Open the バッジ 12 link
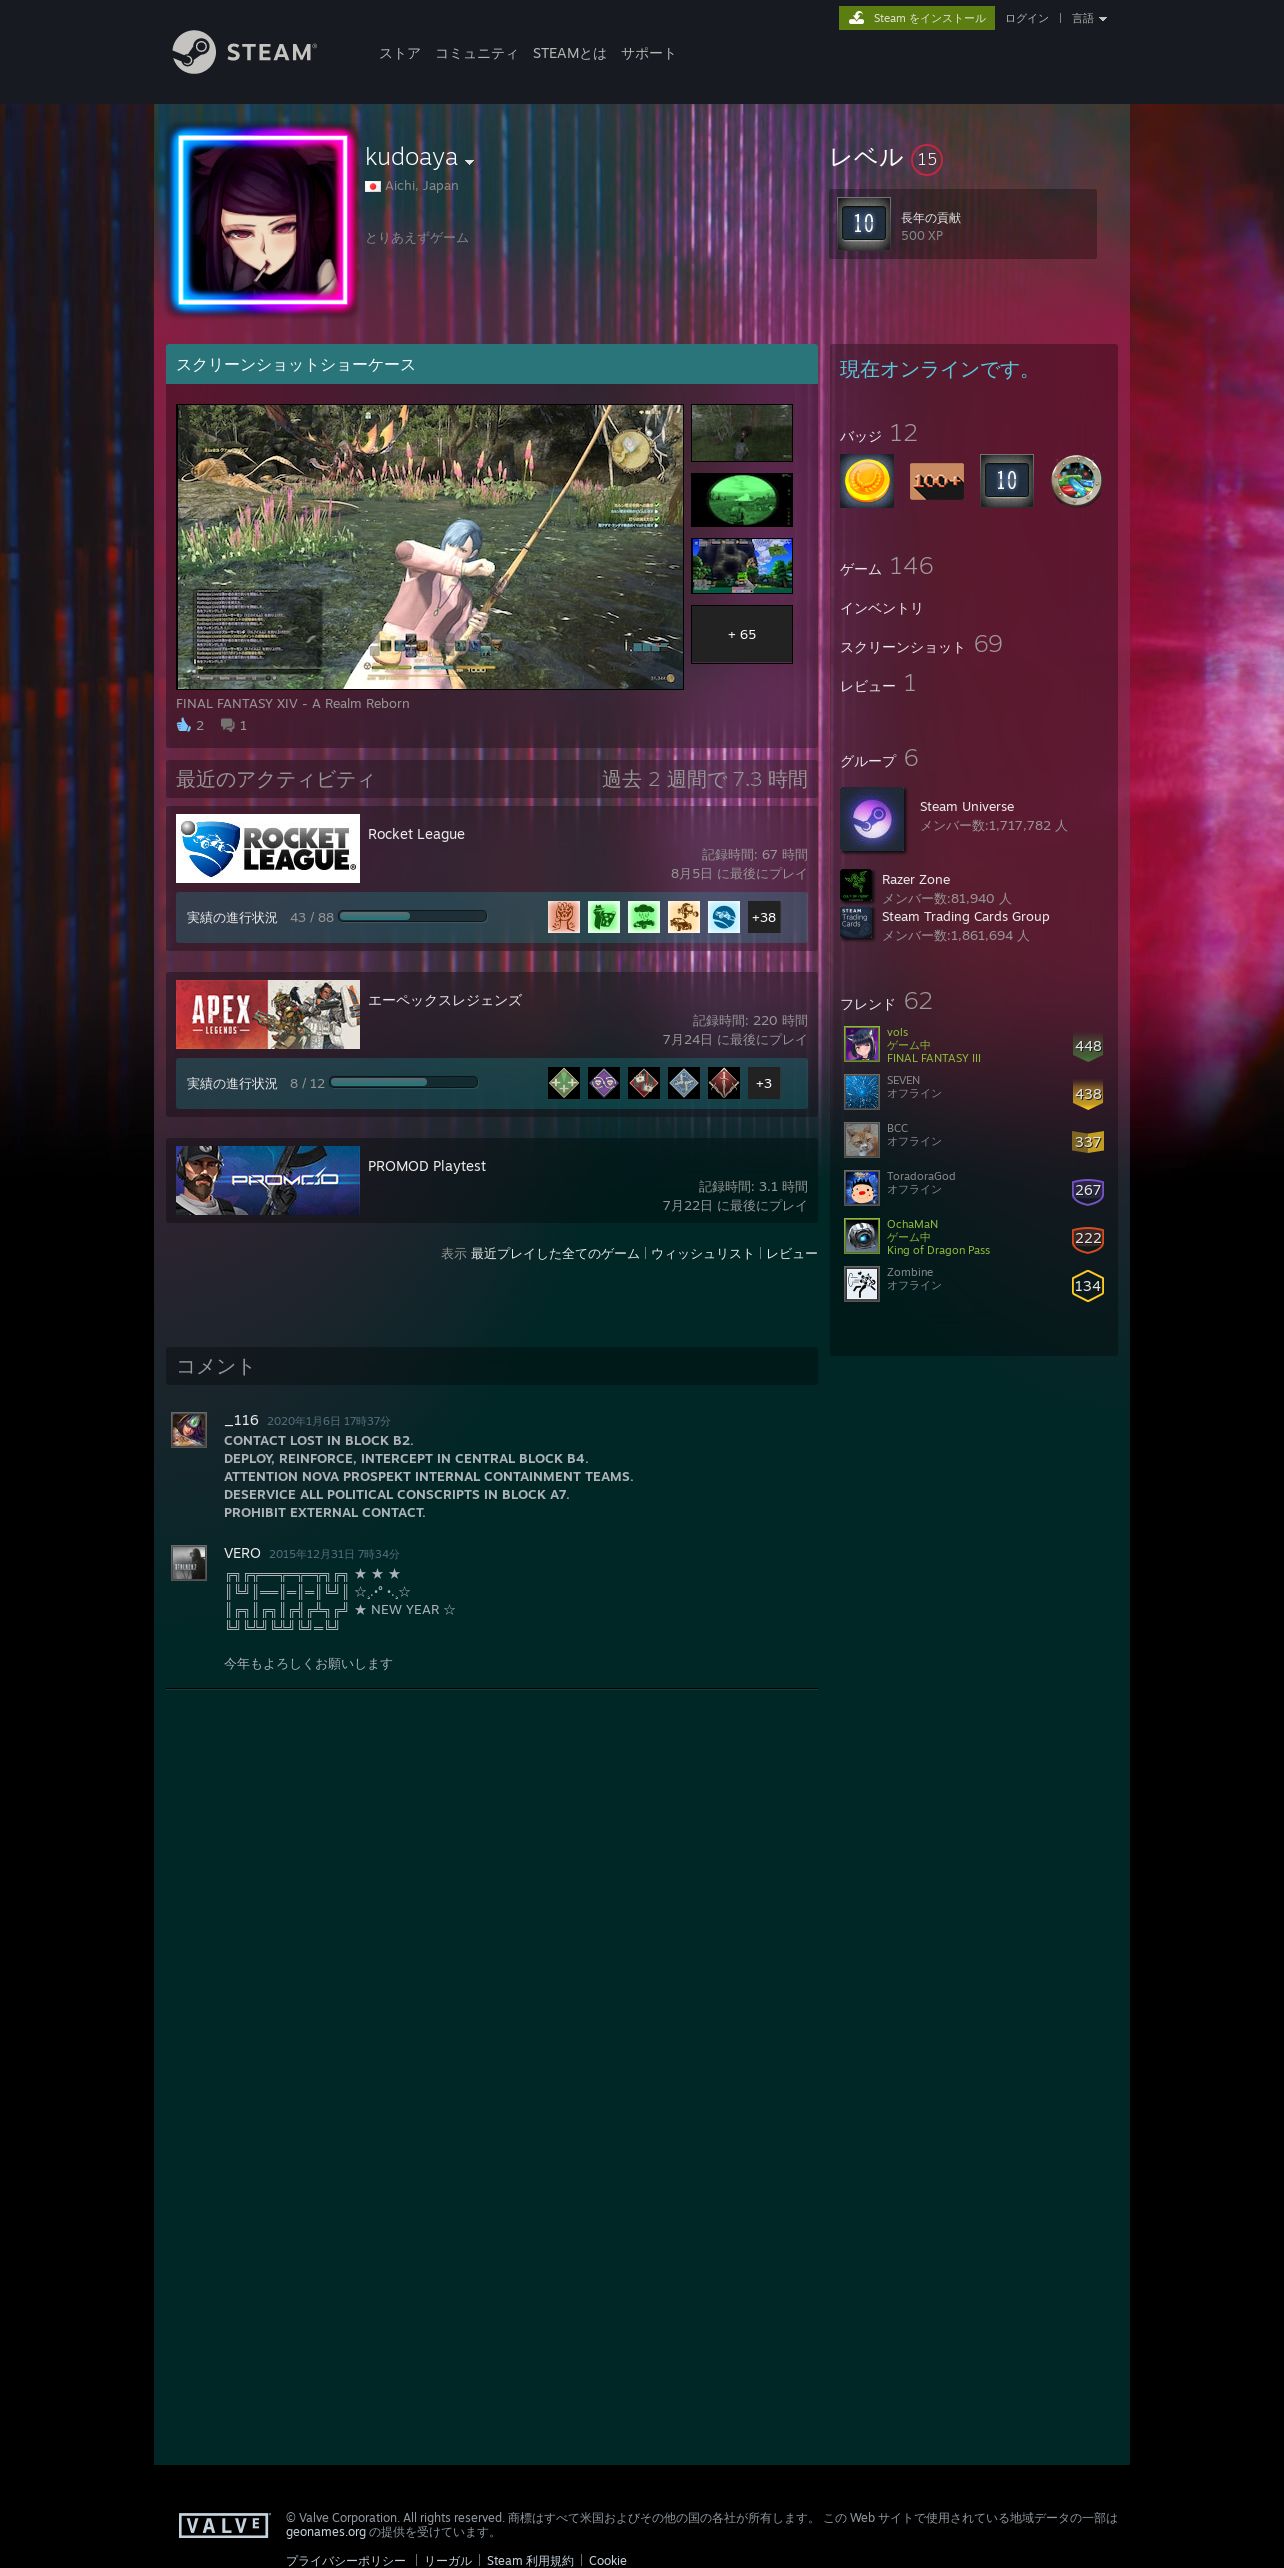 point(878,434)
